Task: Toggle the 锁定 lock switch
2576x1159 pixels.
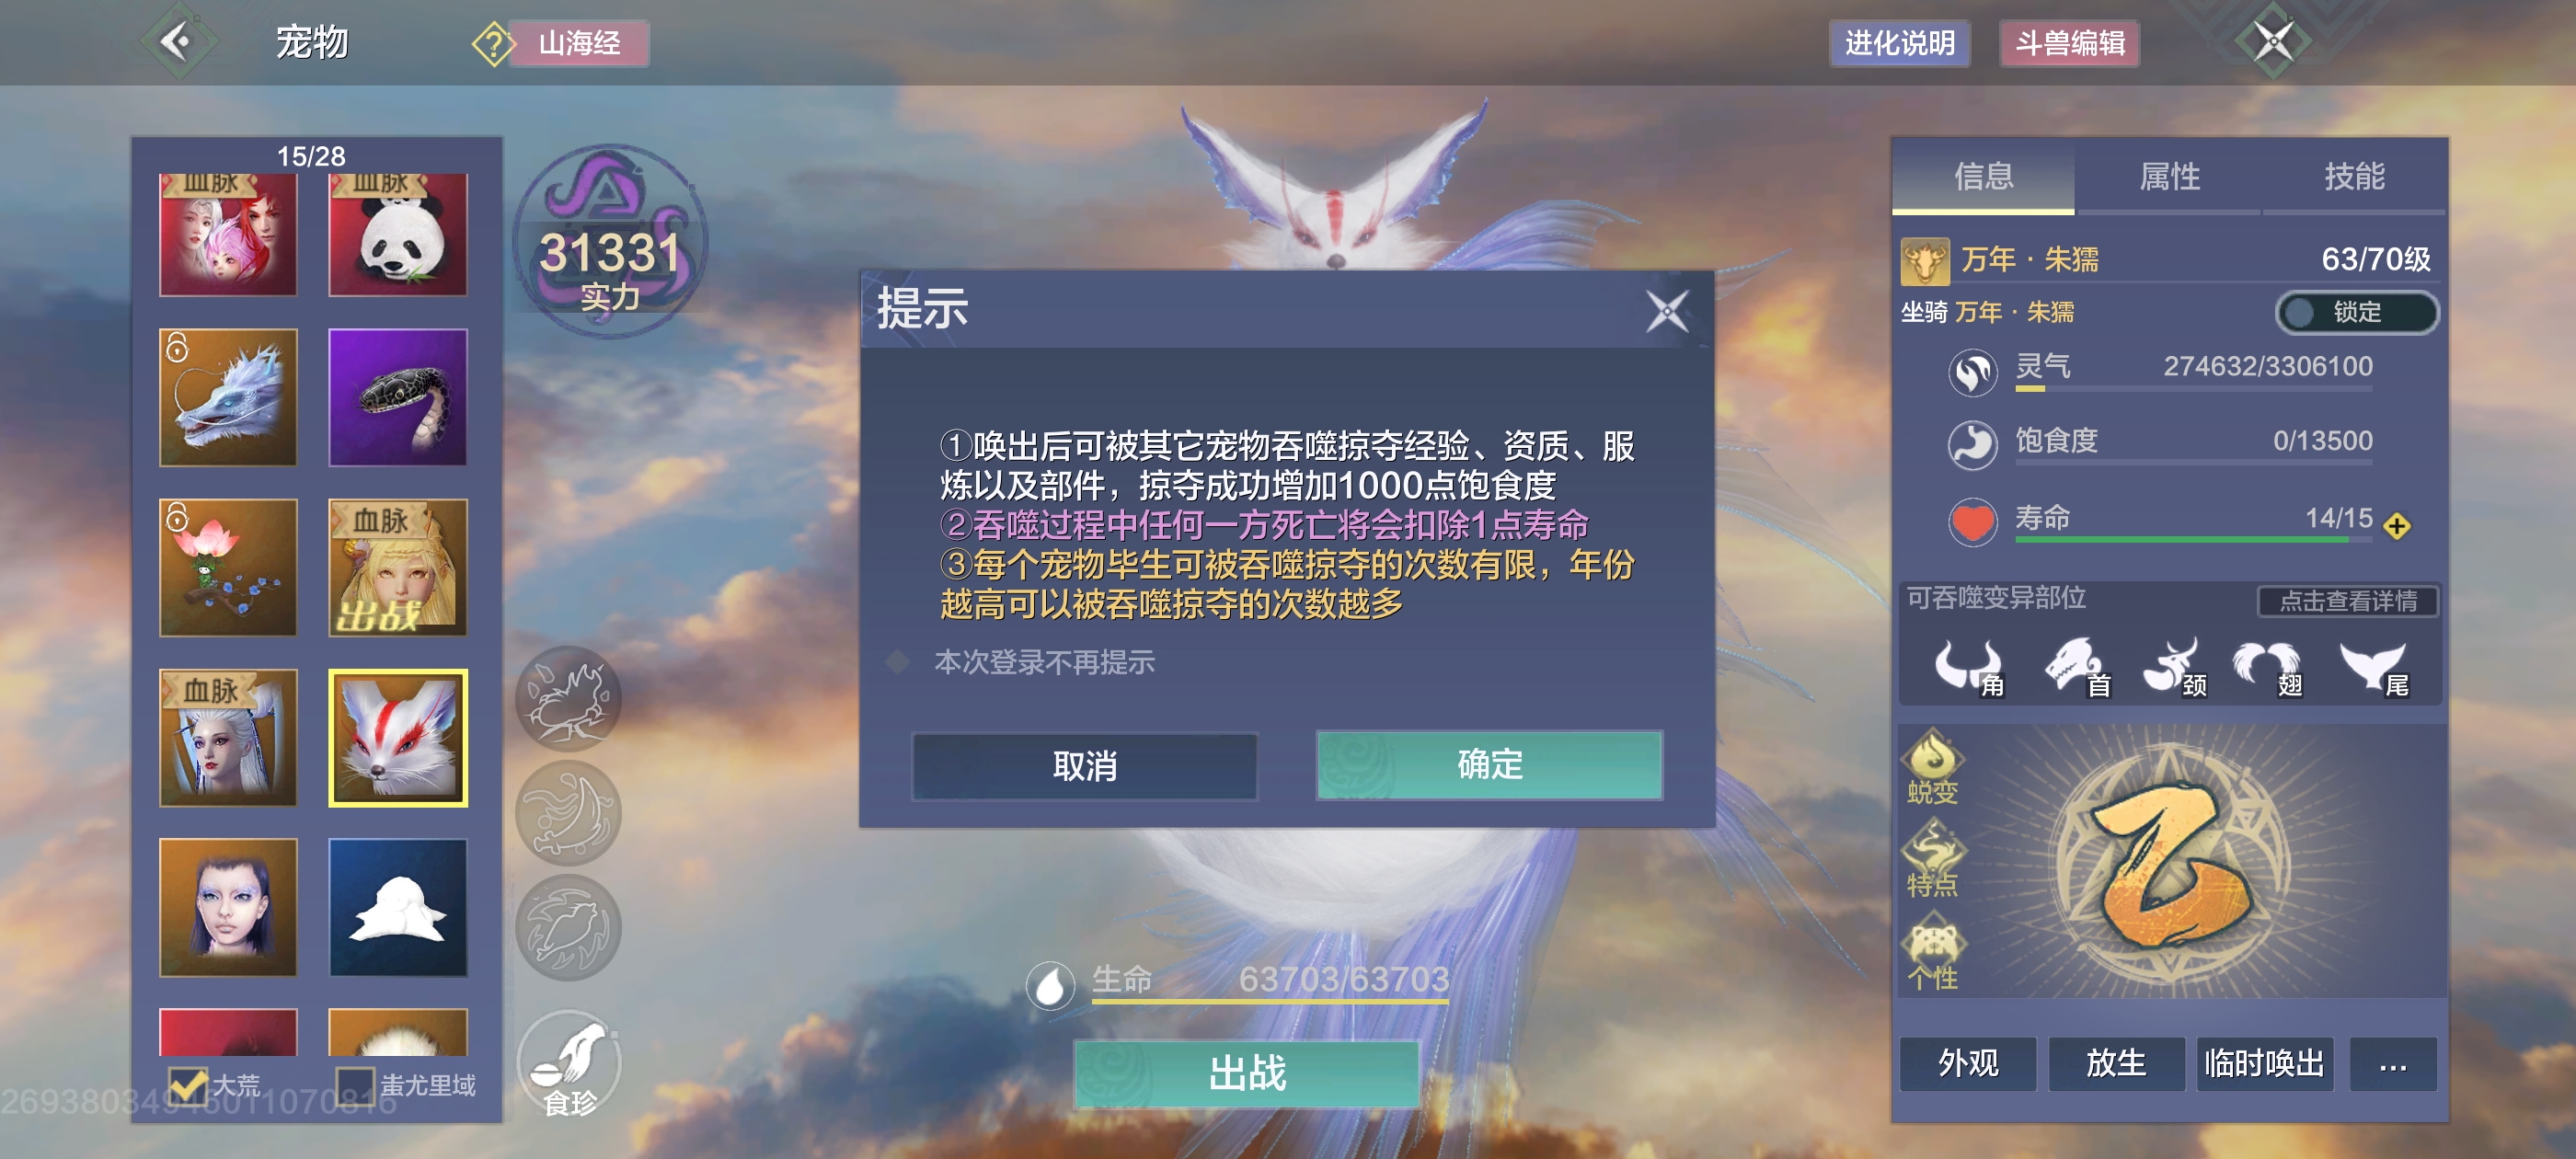Action: (2356, 313)
